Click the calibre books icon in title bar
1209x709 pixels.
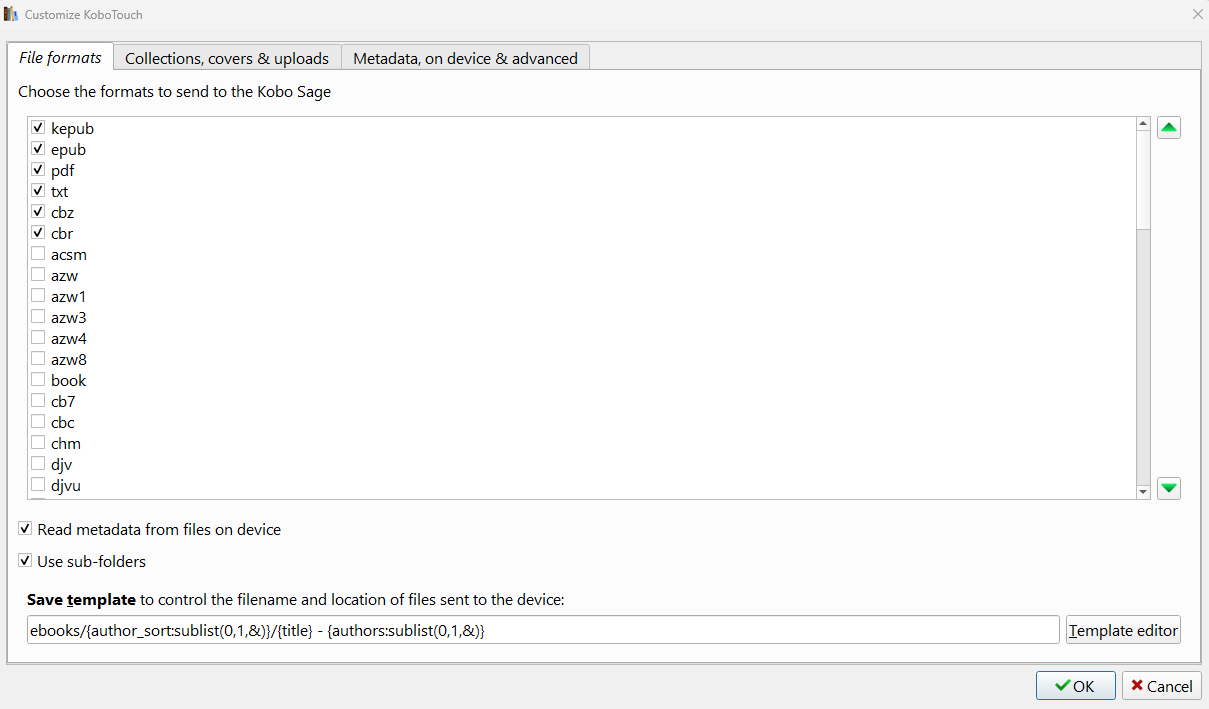tap(11, 14)
